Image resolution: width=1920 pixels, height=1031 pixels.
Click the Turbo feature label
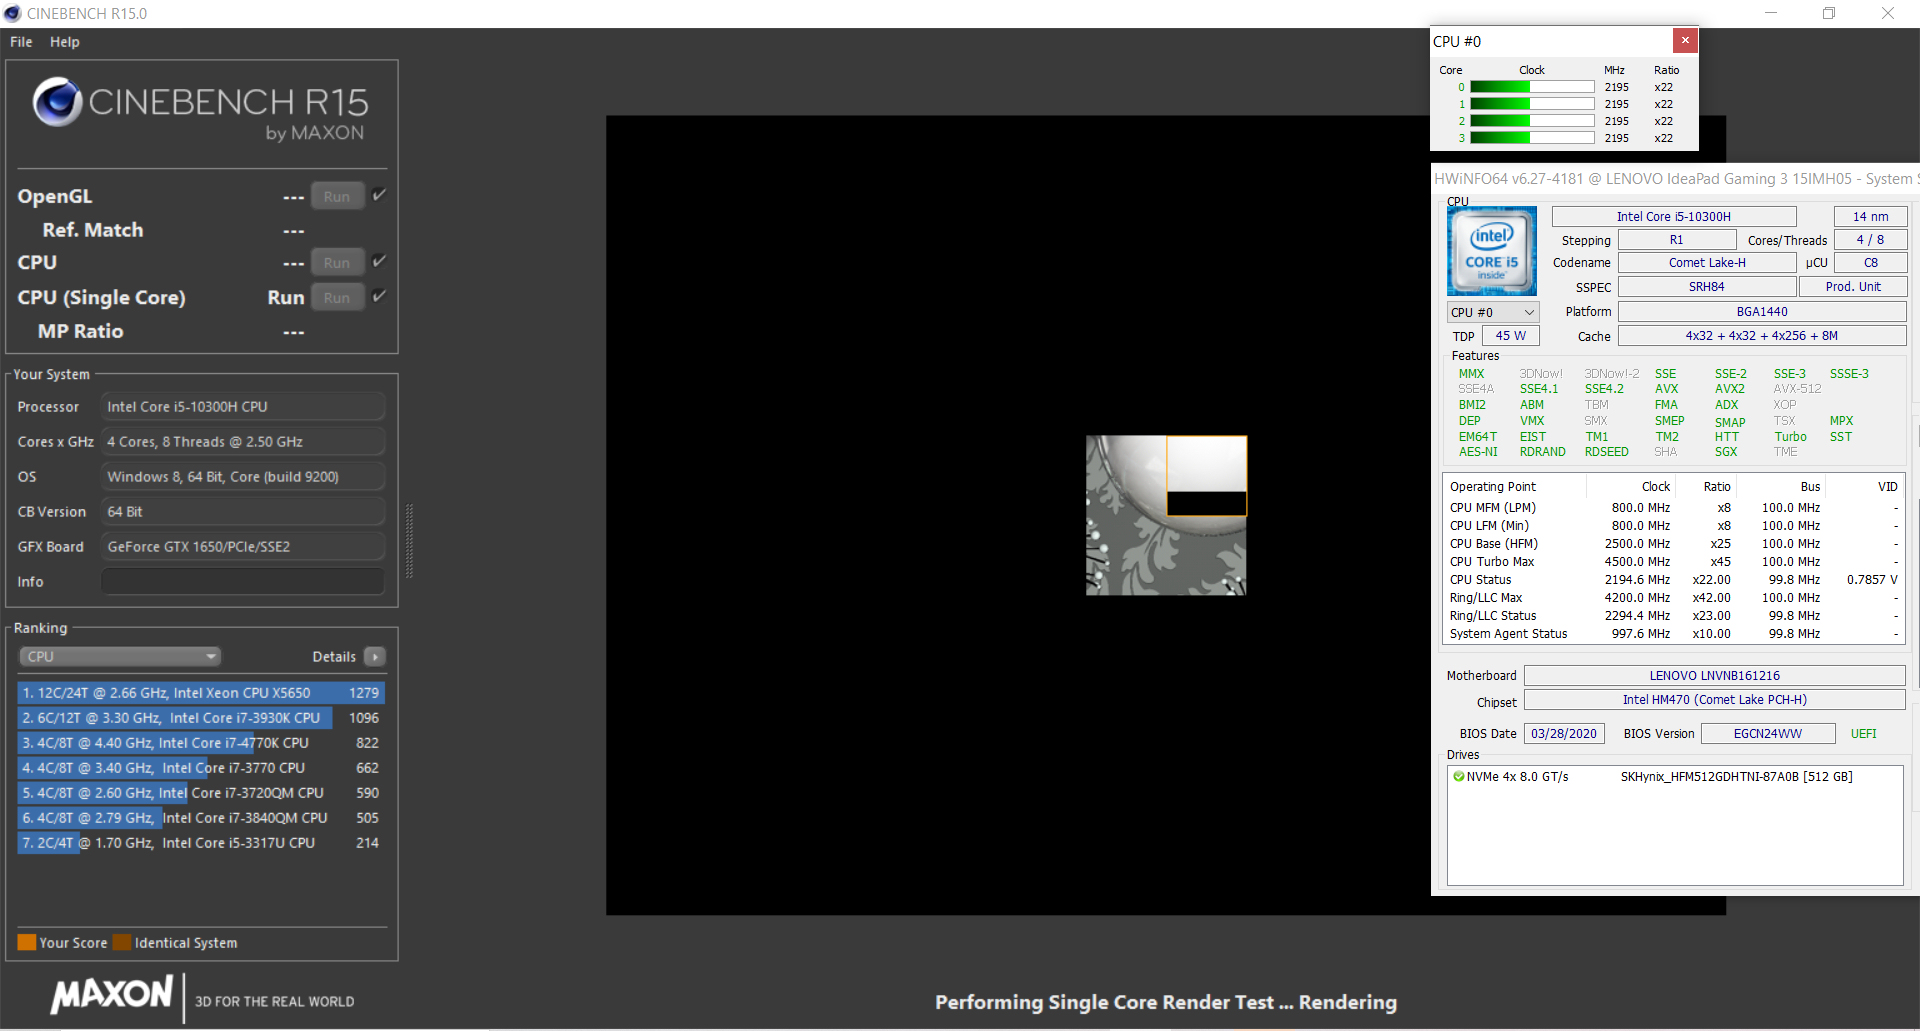click(x=1790, y=437)
